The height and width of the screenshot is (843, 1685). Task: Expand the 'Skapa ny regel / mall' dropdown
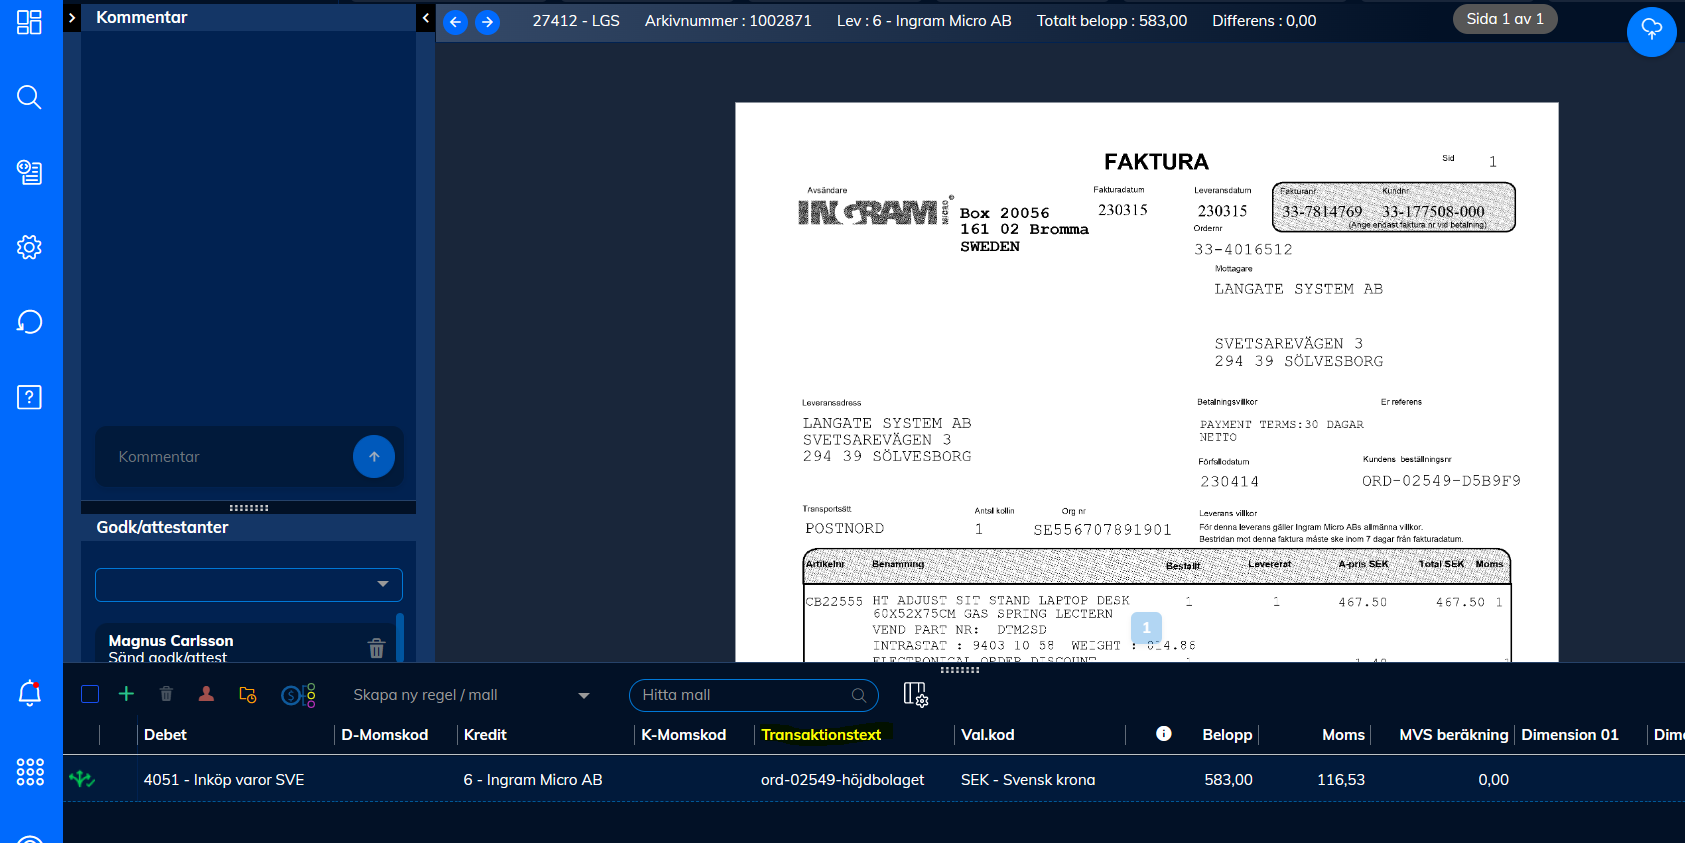583,695
